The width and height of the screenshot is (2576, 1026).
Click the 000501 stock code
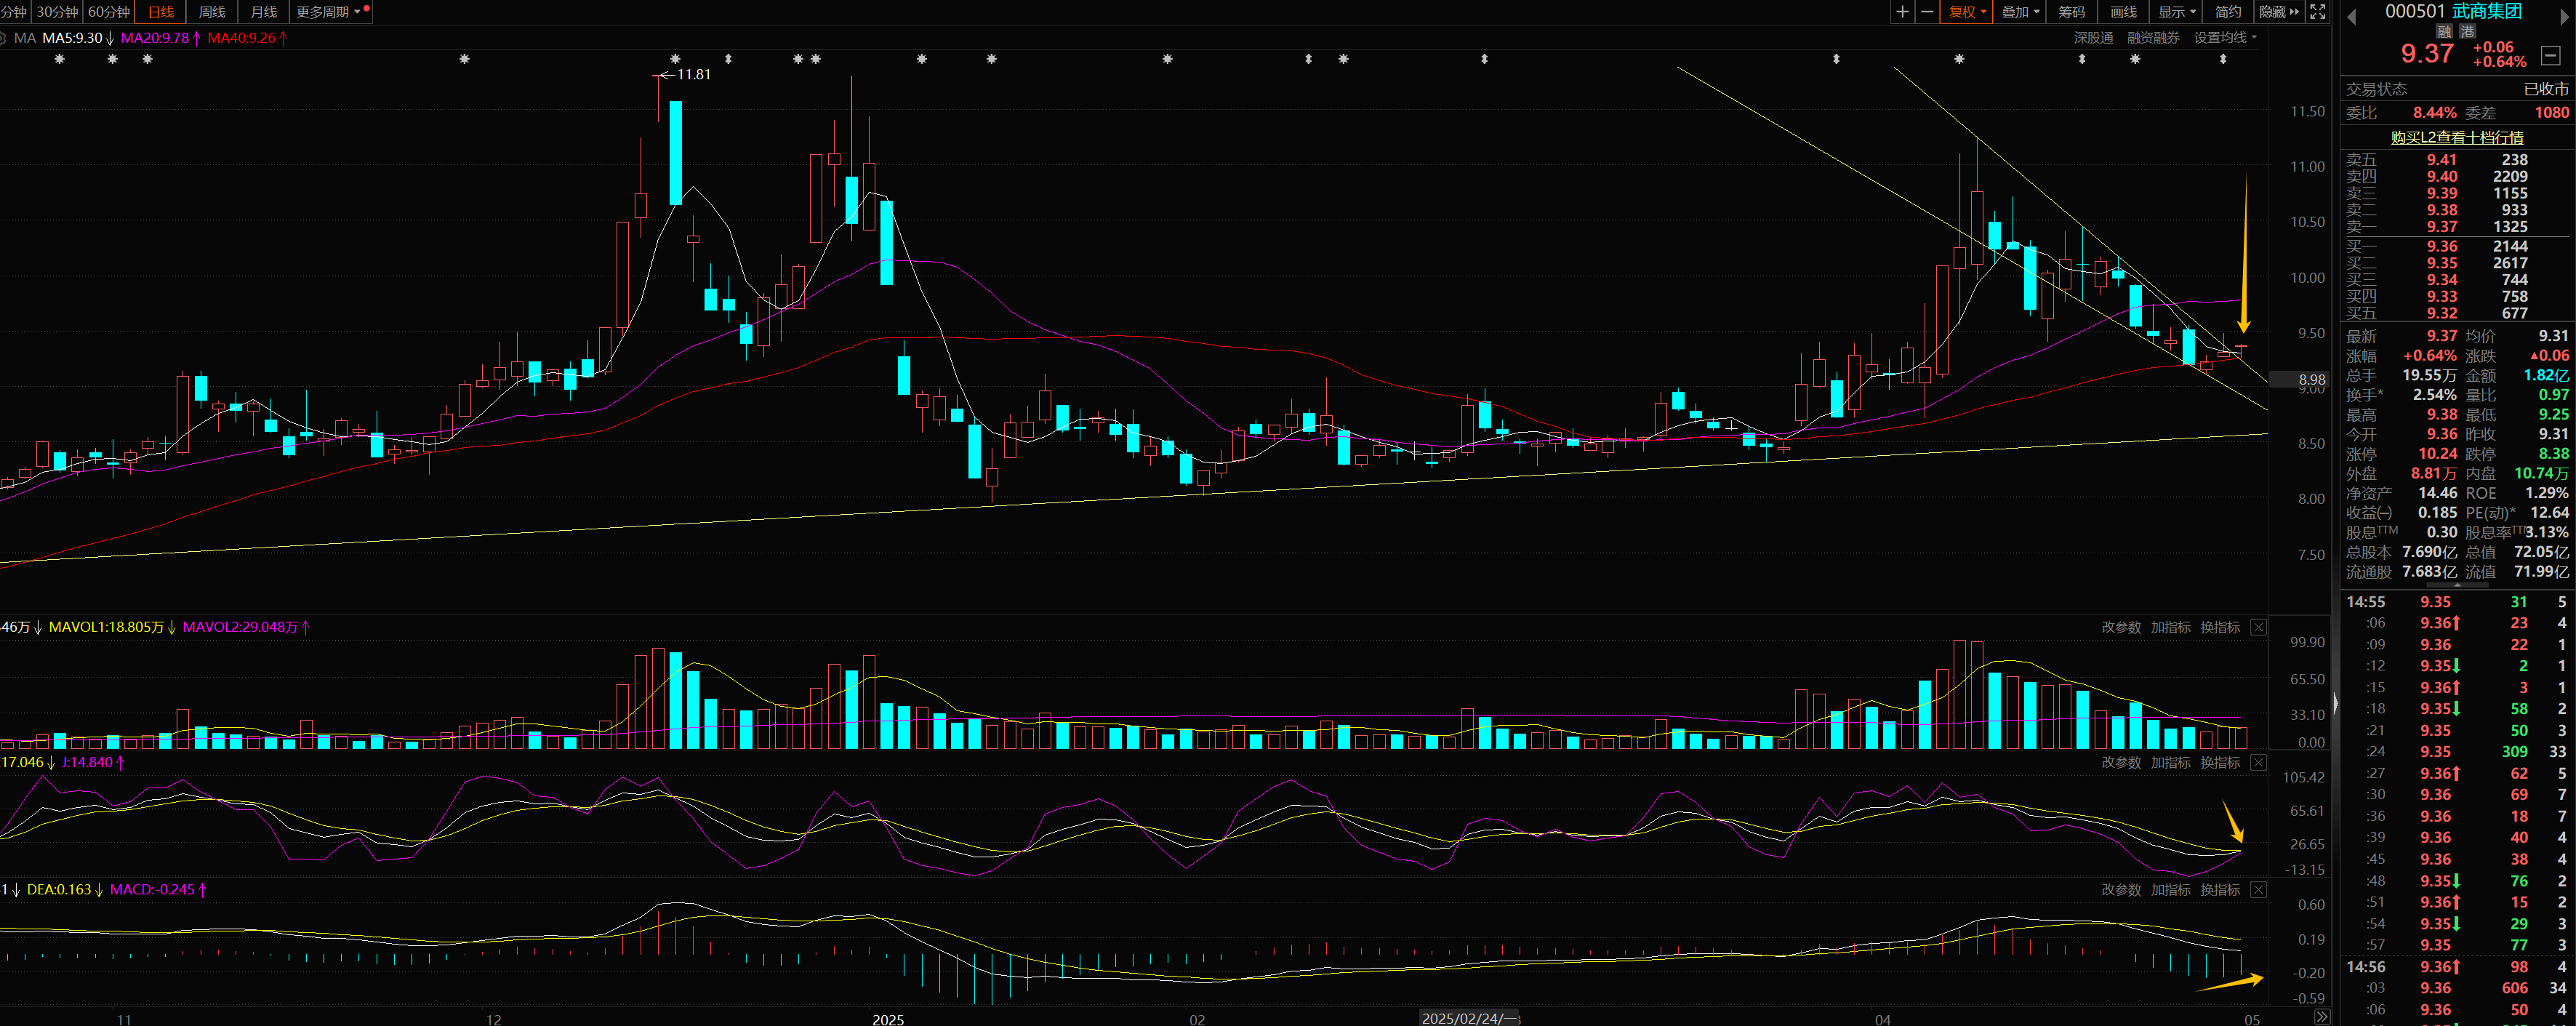pos(2414,11)
